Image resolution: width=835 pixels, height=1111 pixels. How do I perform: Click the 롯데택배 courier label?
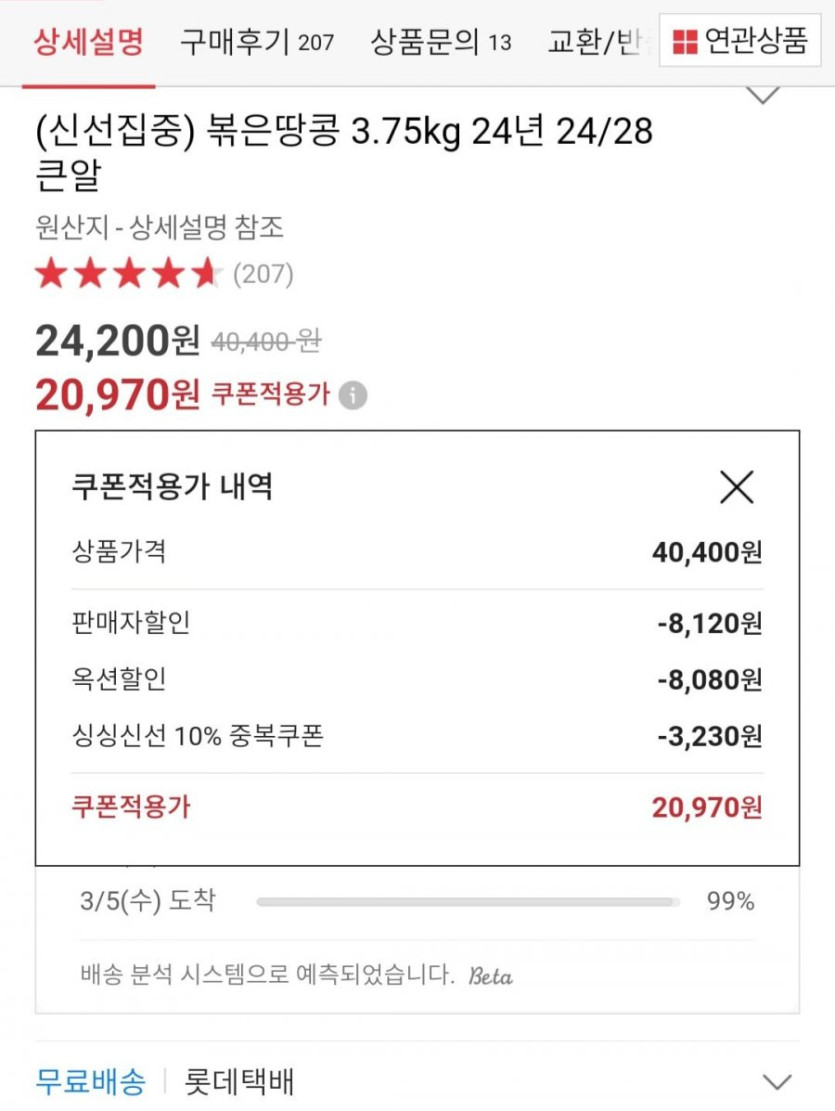click(239, 1081)
